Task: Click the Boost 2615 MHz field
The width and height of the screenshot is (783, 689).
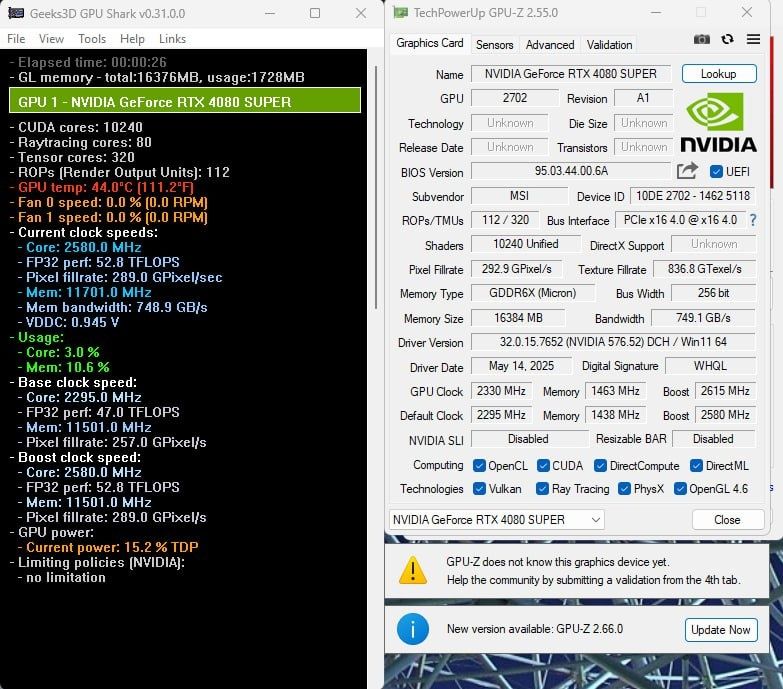Action: point(725,391)
